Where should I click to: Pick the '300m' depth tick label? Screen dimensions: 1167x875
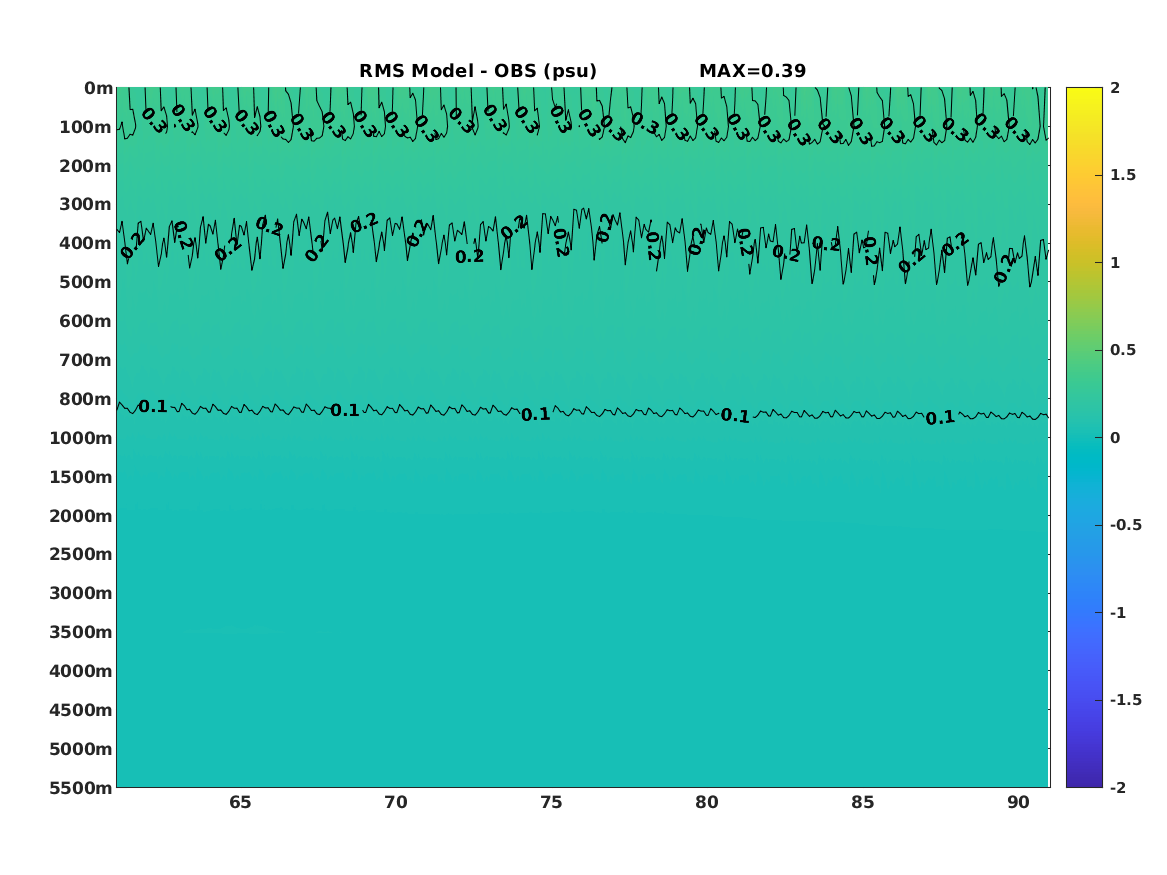[x=86, y=205]
